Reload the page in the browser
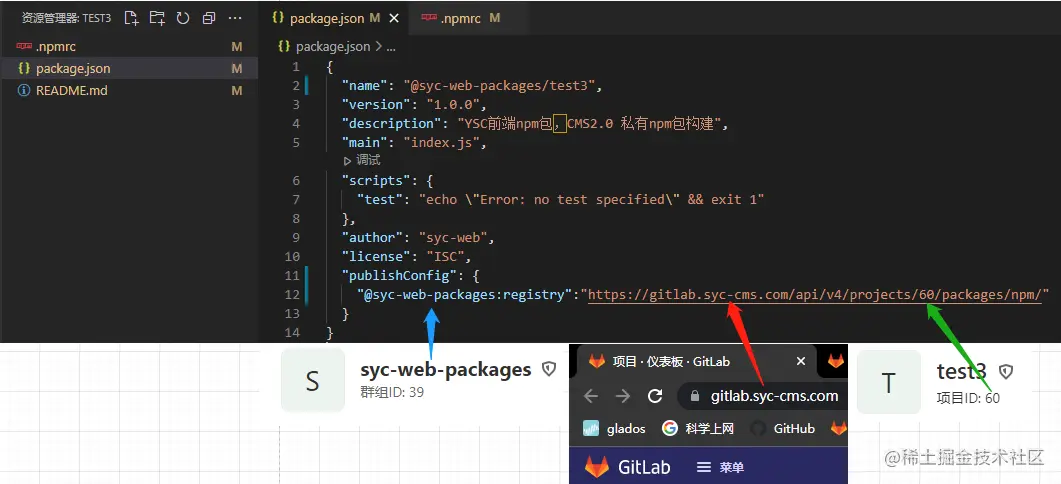 point(655,396)
